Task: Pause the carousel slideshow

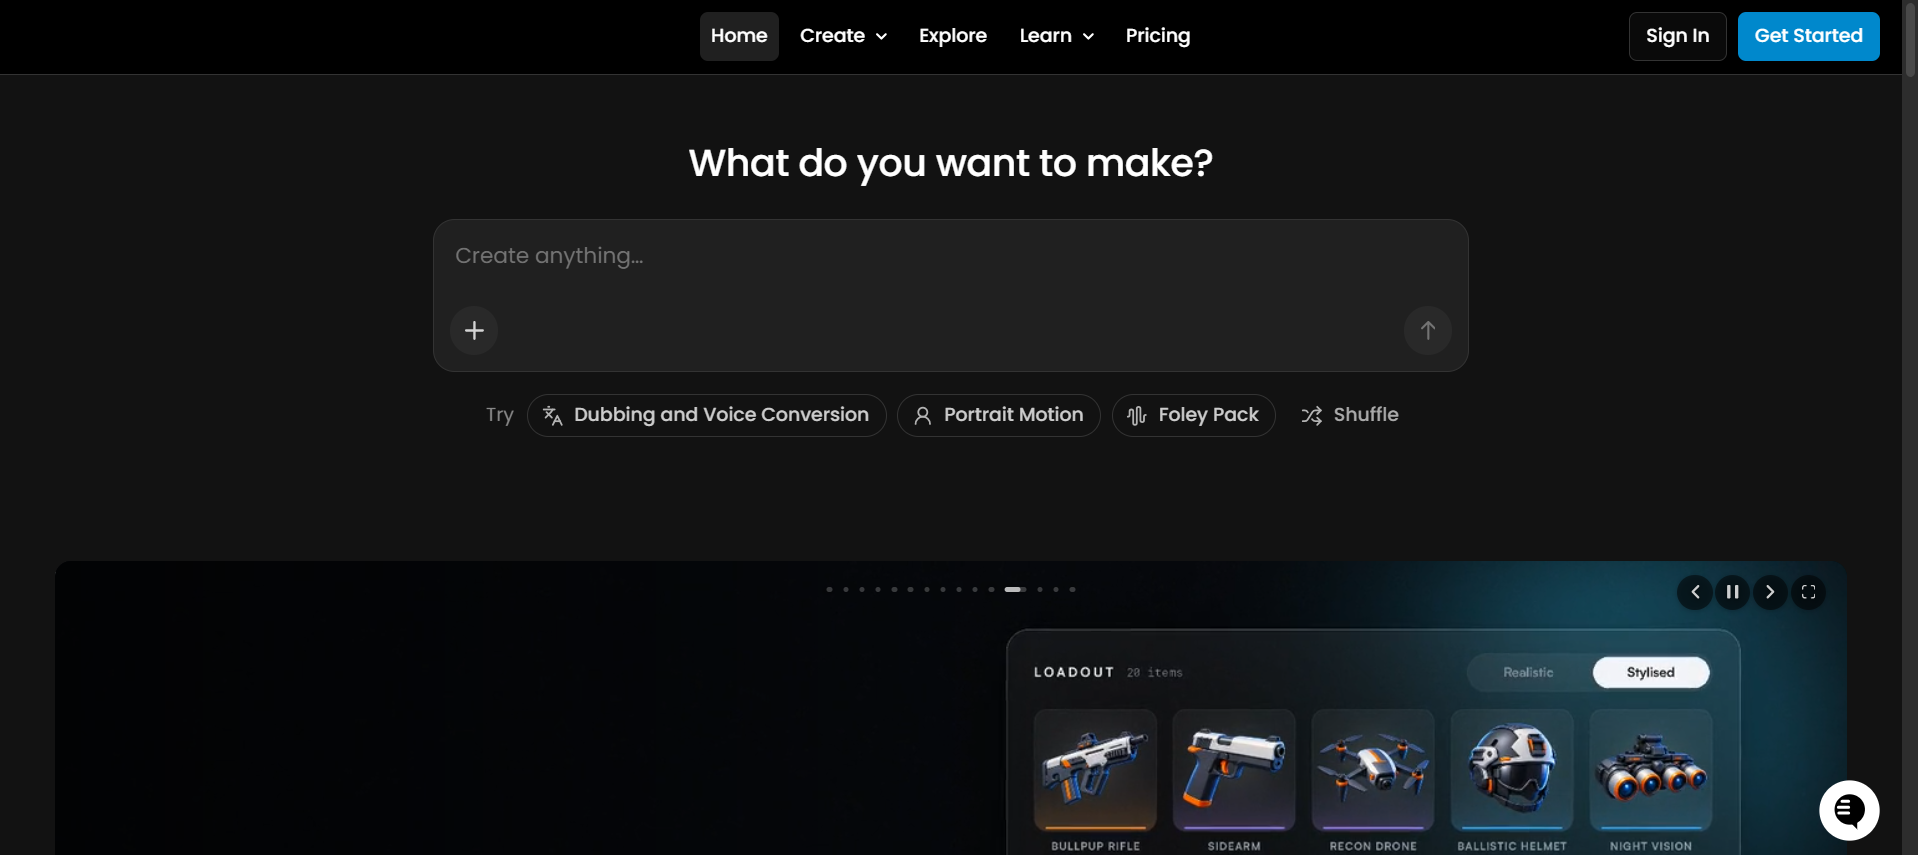Action: tap(1733, 592)
